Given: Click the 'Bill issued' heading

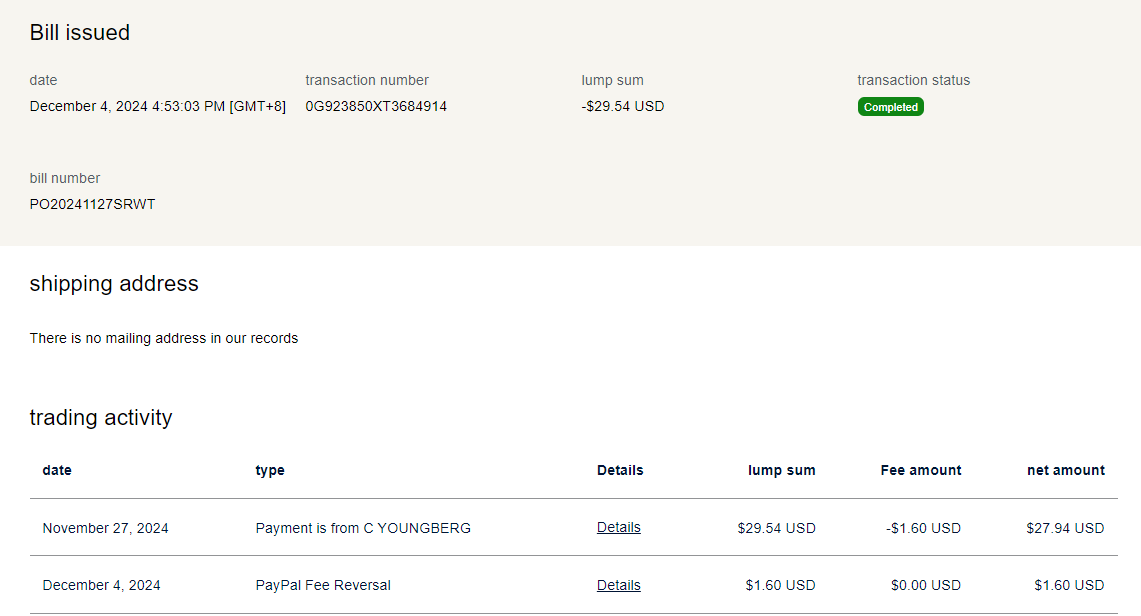Looking at the screenshot, I should [80, 32].
